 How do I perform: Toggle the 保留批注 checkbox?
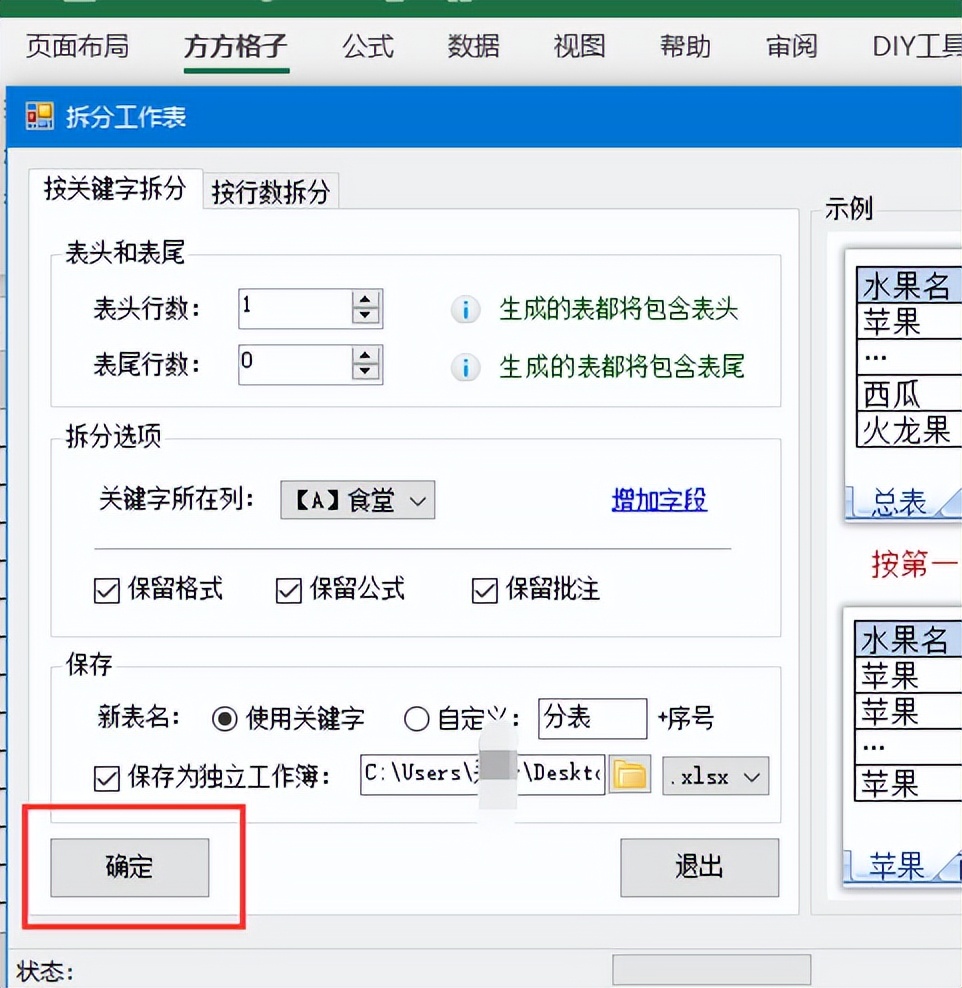pos(484,590)
